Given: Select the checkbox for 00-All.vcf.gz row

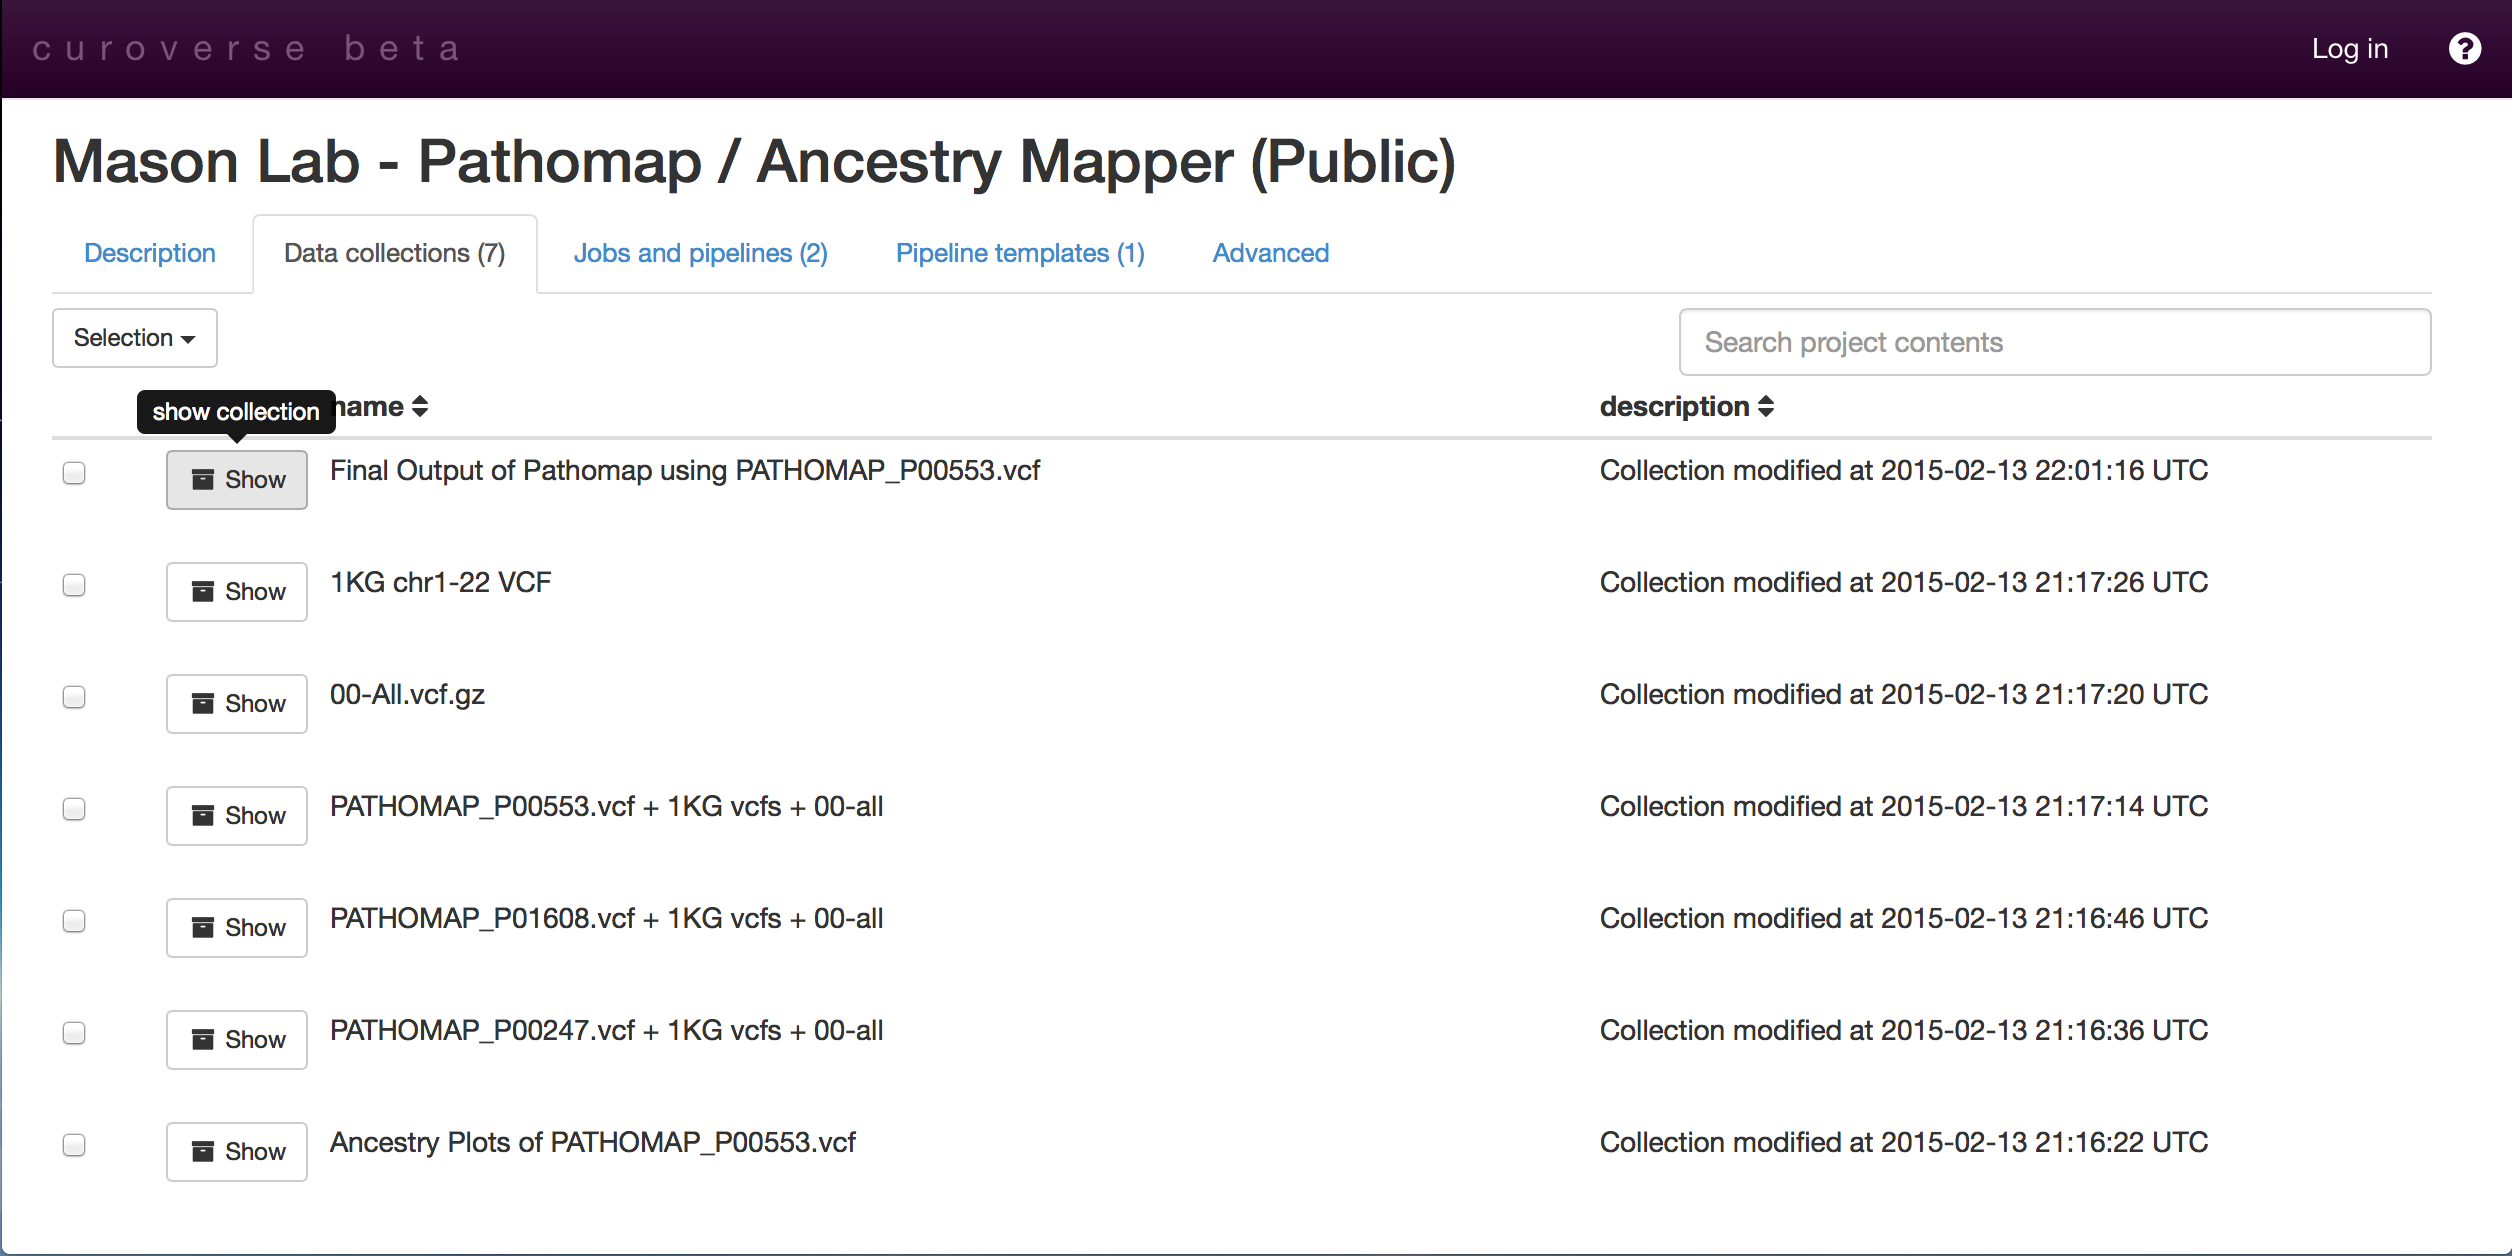Looking at the screenshot, I should (x=74, y=696).
